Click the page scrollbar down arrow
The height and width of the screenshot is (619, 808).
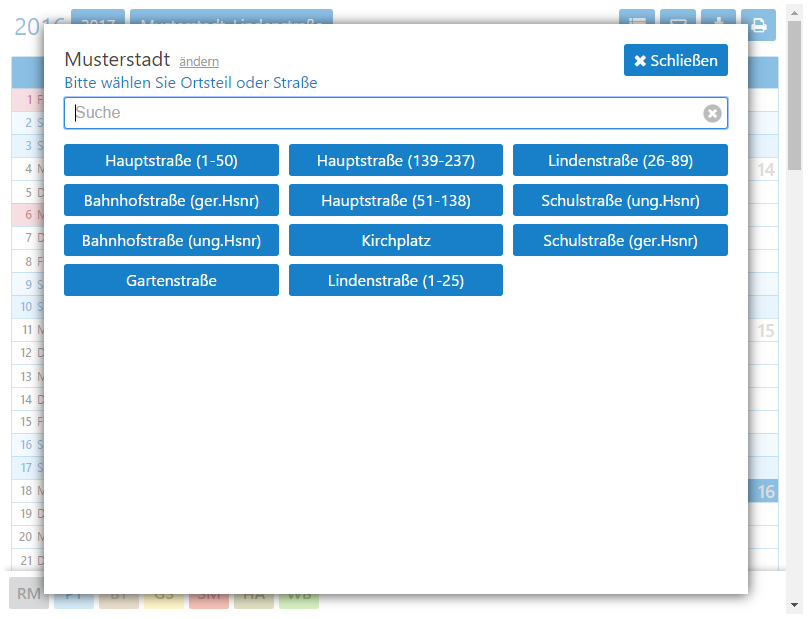coord(794,605)
